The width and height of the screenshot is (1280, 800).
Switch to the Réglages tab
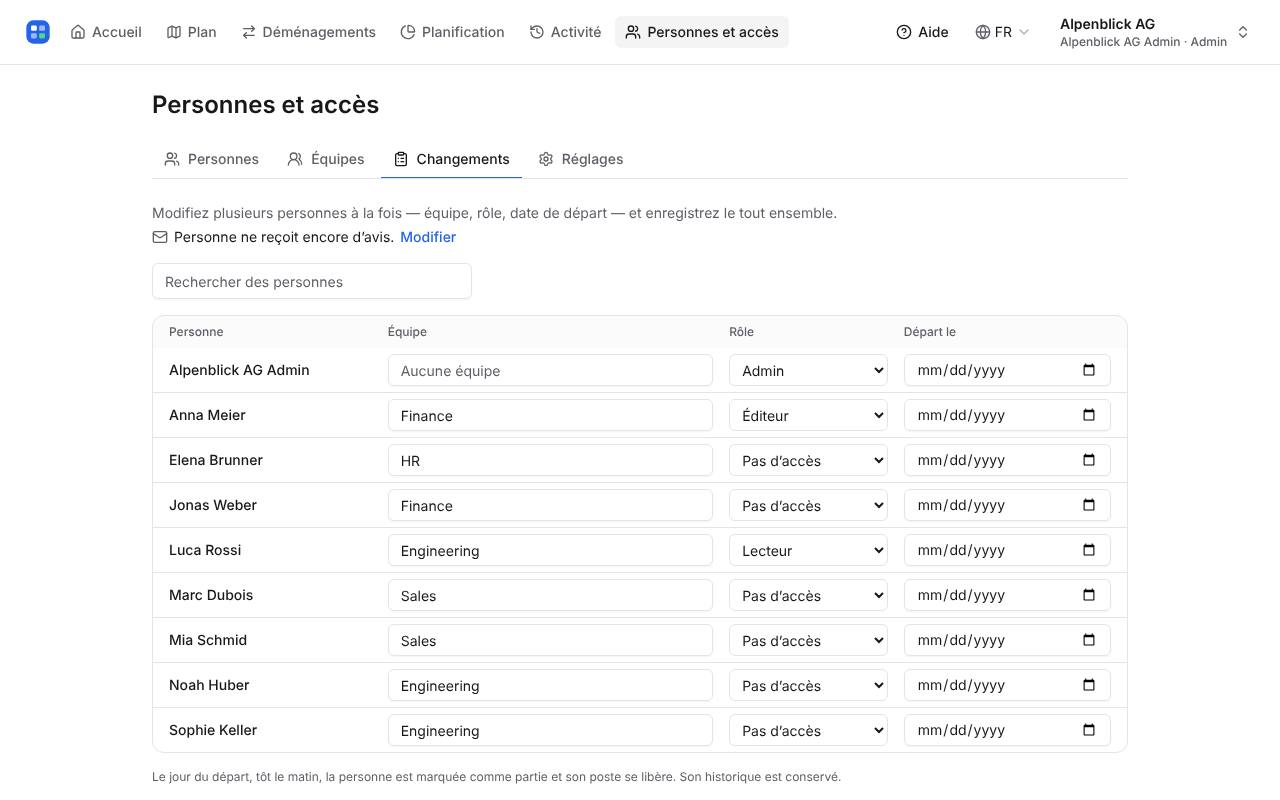tap(581, 159)
